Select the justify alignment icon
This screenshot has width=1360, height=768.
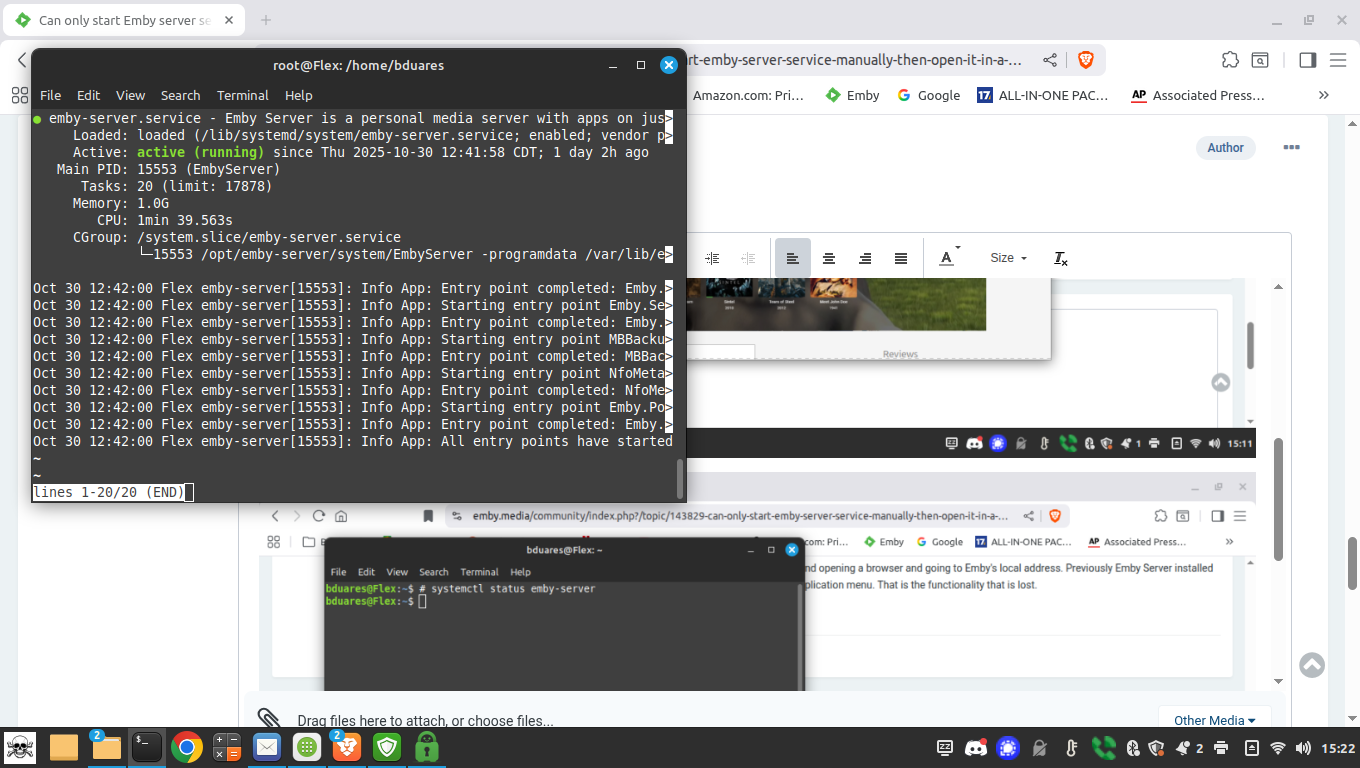pos(901,258)
